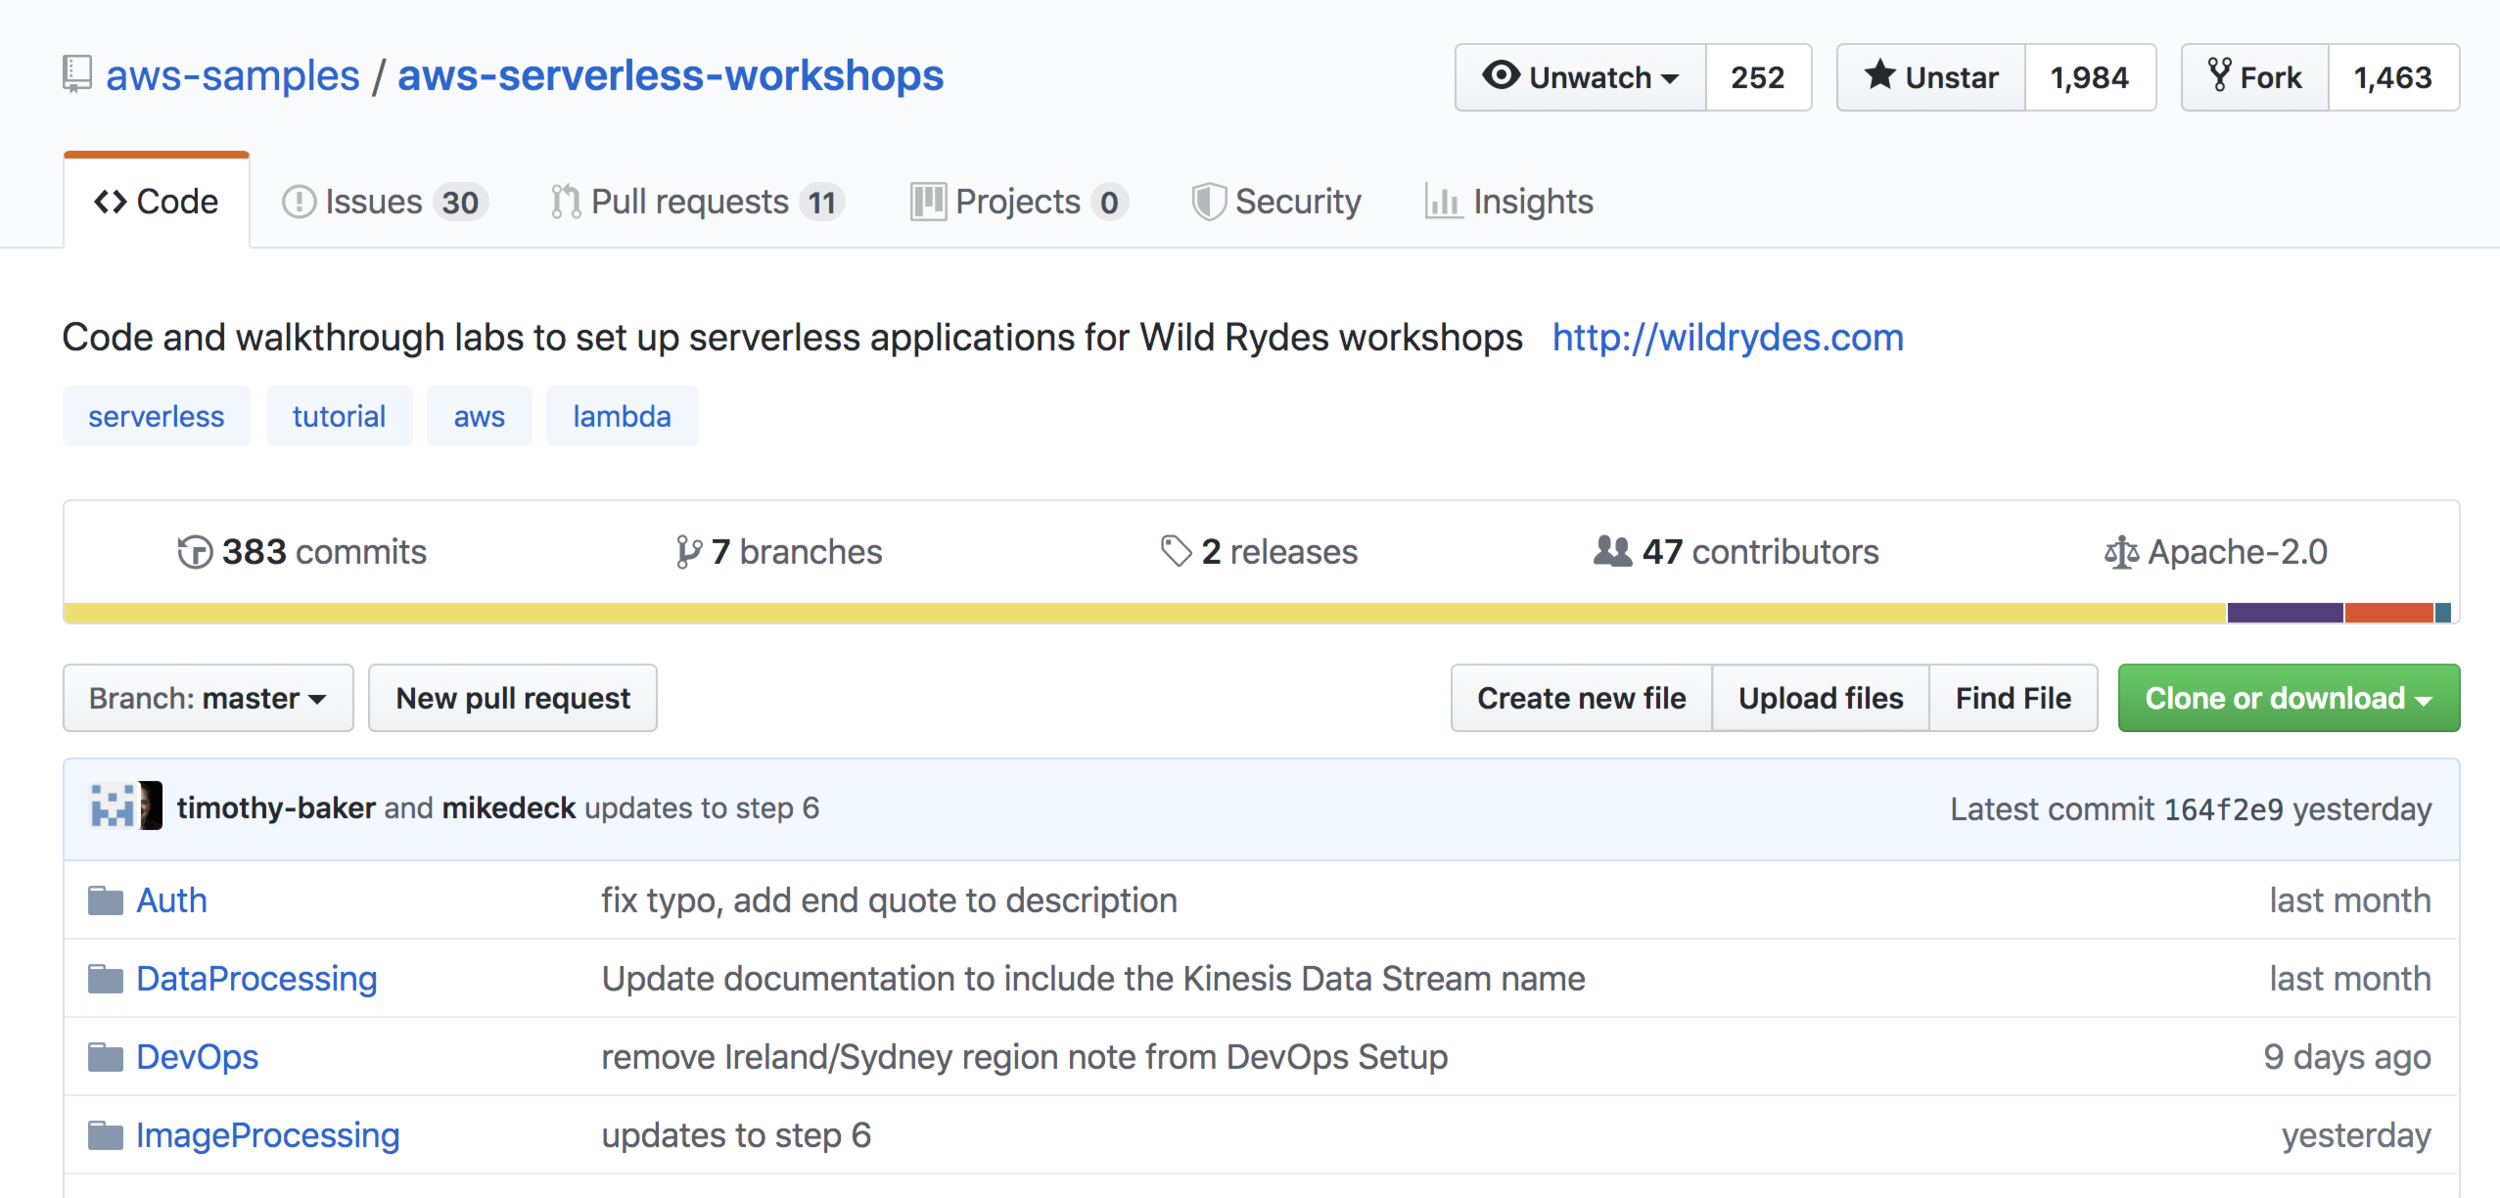Screen dimensions: 2500x1198
Task: Click the branches git-branch icon
Action: [687, 552]
